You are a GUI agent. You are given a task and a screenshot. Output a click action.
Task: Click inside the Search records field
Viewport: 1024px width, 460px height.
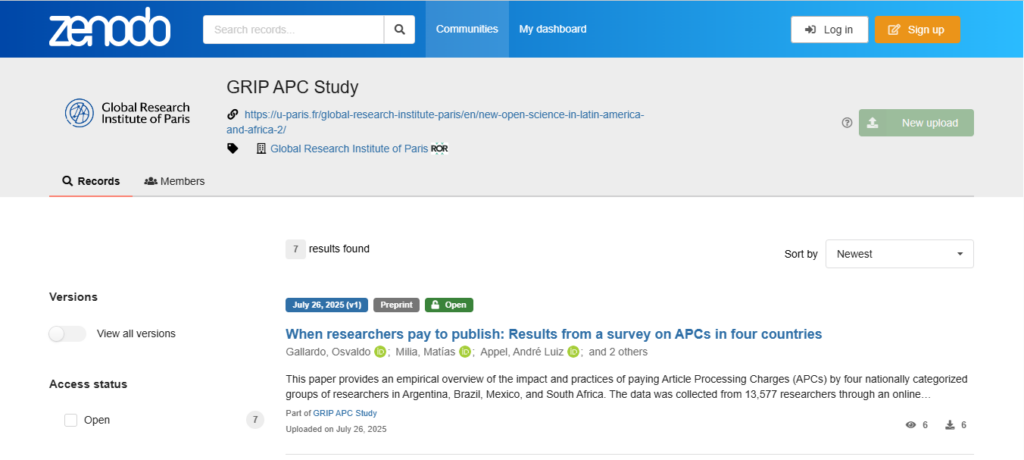(x=293, y=29)
